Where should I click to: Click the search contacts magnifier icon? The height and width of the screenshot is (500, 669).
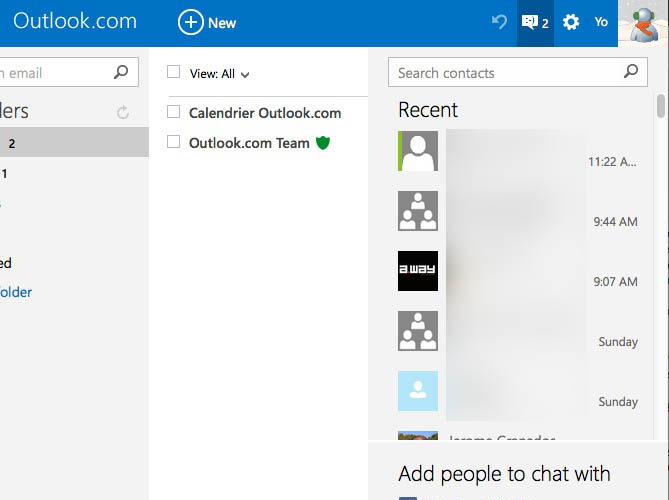(x=630, y=72)
